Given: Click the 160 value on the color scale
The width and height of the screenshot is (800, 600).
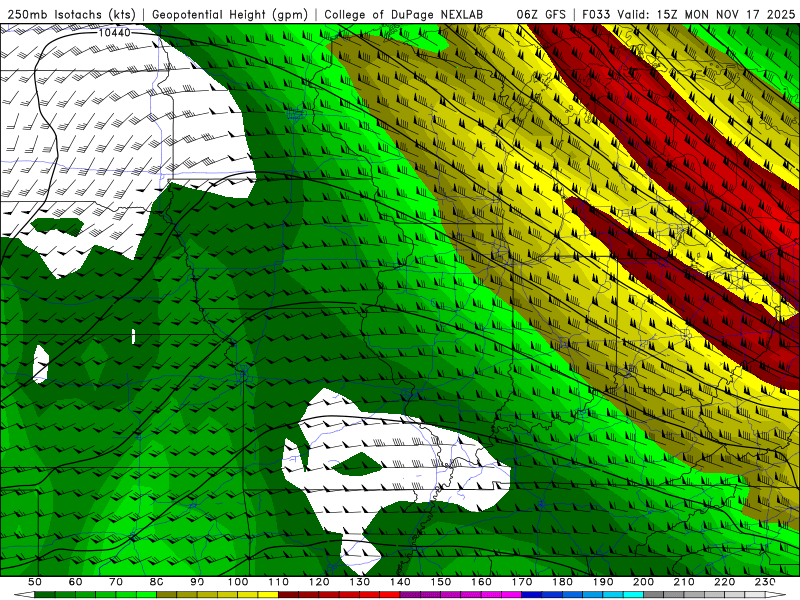Looking at the screenshot, I should point(481,582).
